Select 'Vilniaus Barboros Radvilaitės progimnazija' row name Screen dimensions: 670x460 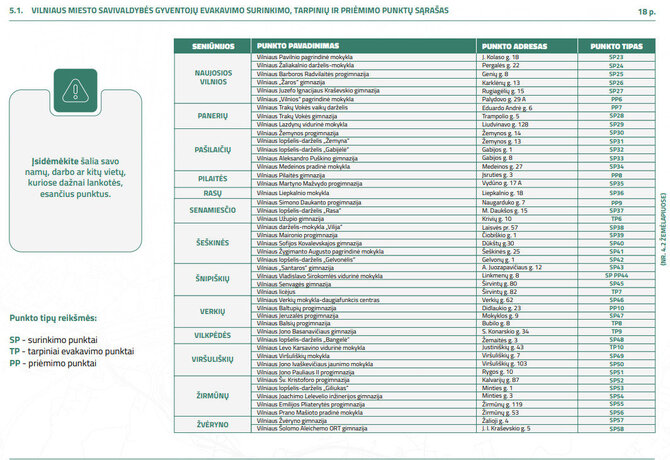313,74
